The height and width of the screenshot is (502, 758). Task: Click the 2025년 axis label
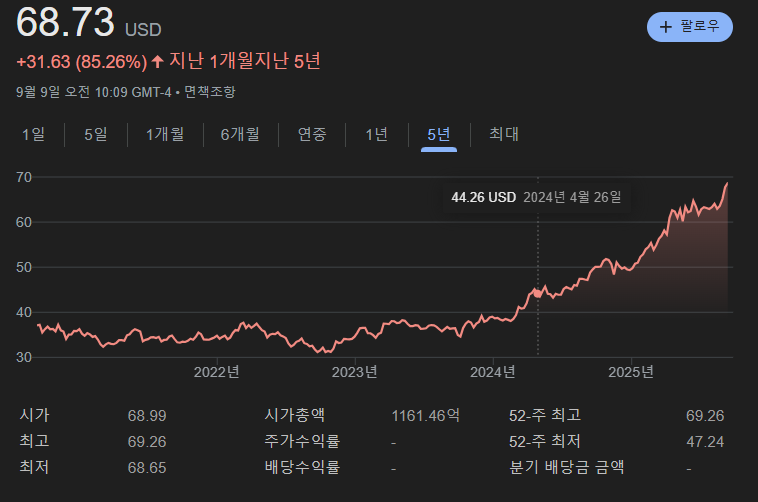[631, 372]
